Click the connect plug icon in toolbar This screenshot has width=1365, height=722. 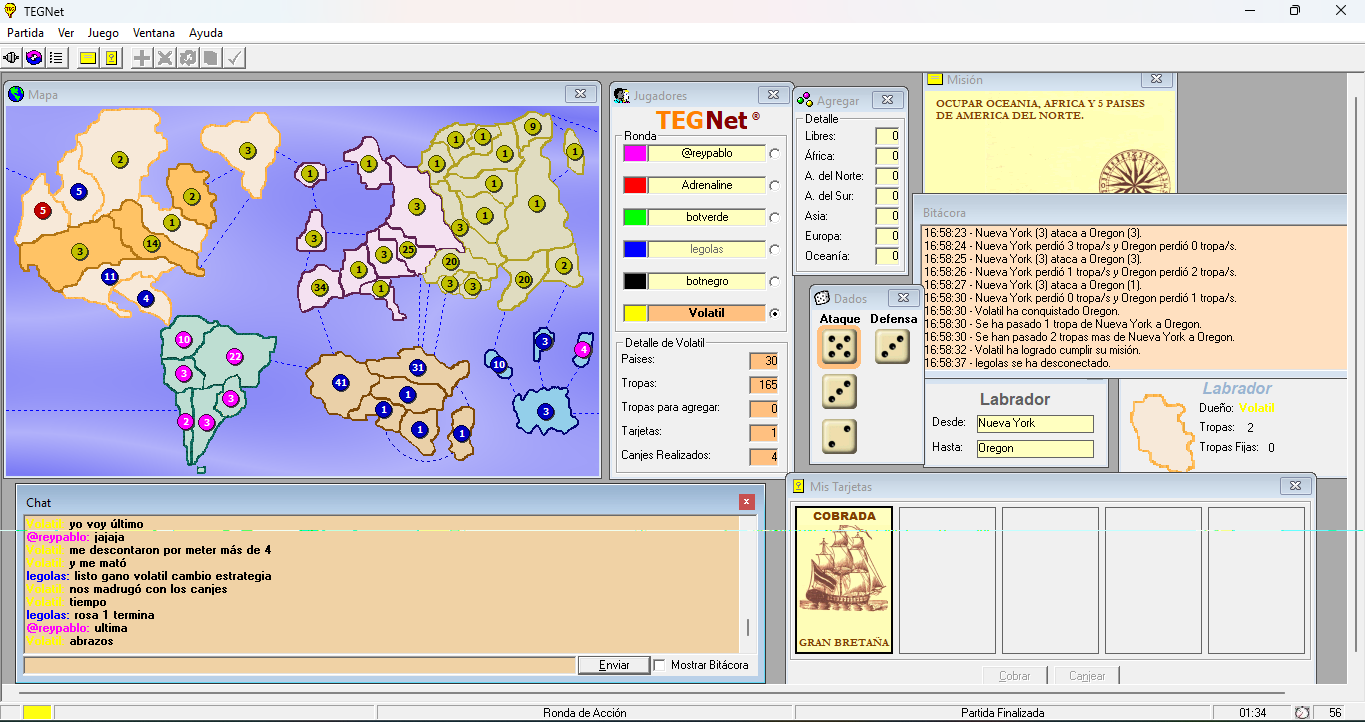pos(12,58)
